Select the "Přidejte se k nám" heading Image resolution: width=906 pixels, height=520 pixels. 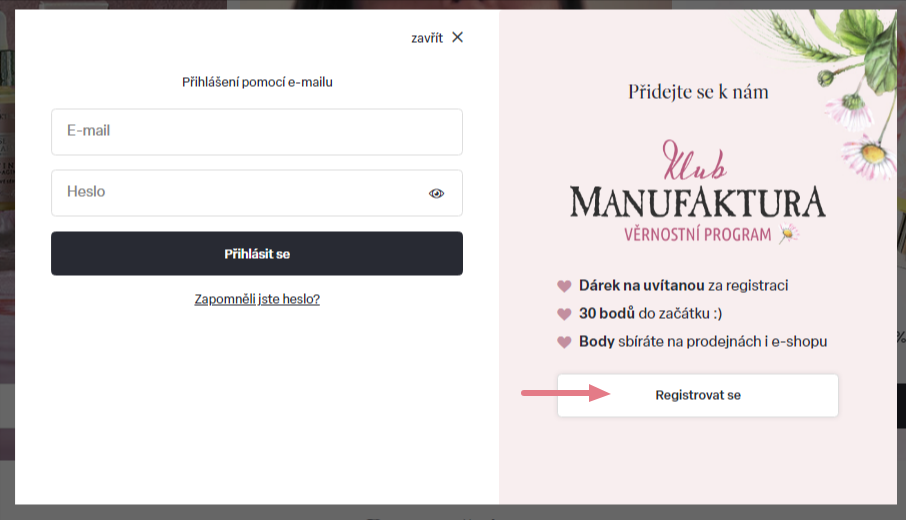(x=698, y=92)
